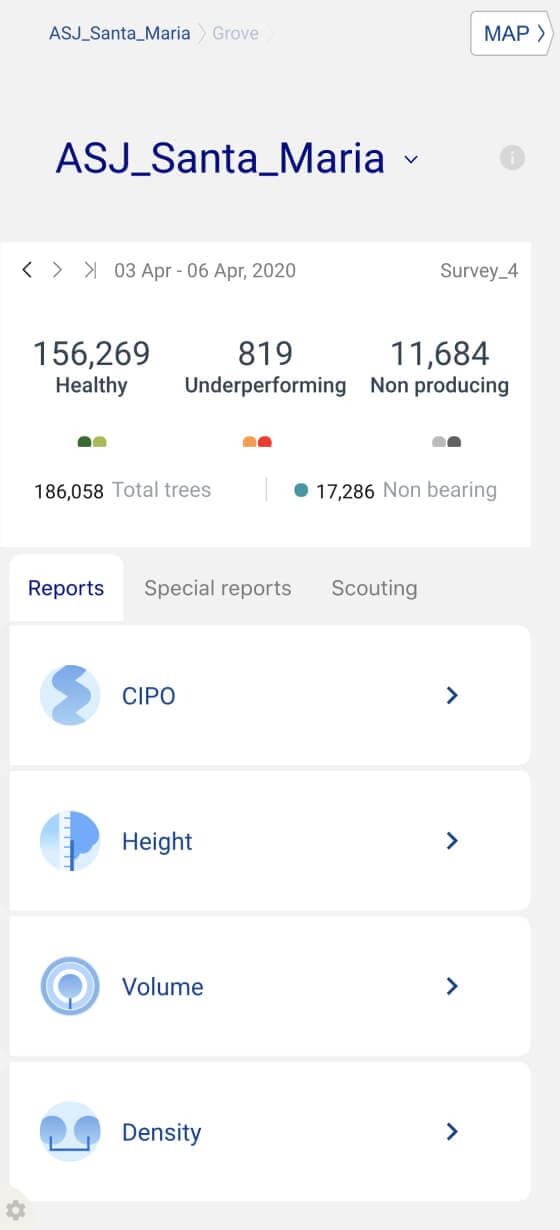Expand the Density row chevron
560x1230 pixels.
[452, 1132]
